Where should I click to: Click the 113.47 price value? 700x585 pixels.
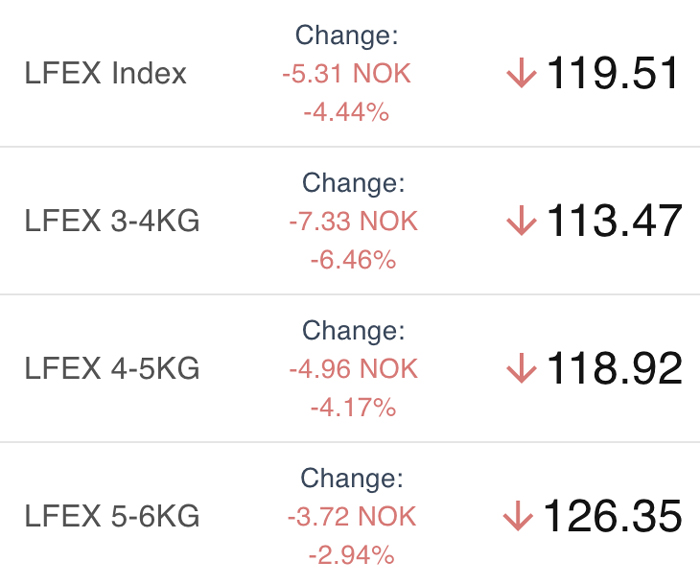tap(614, 220)
